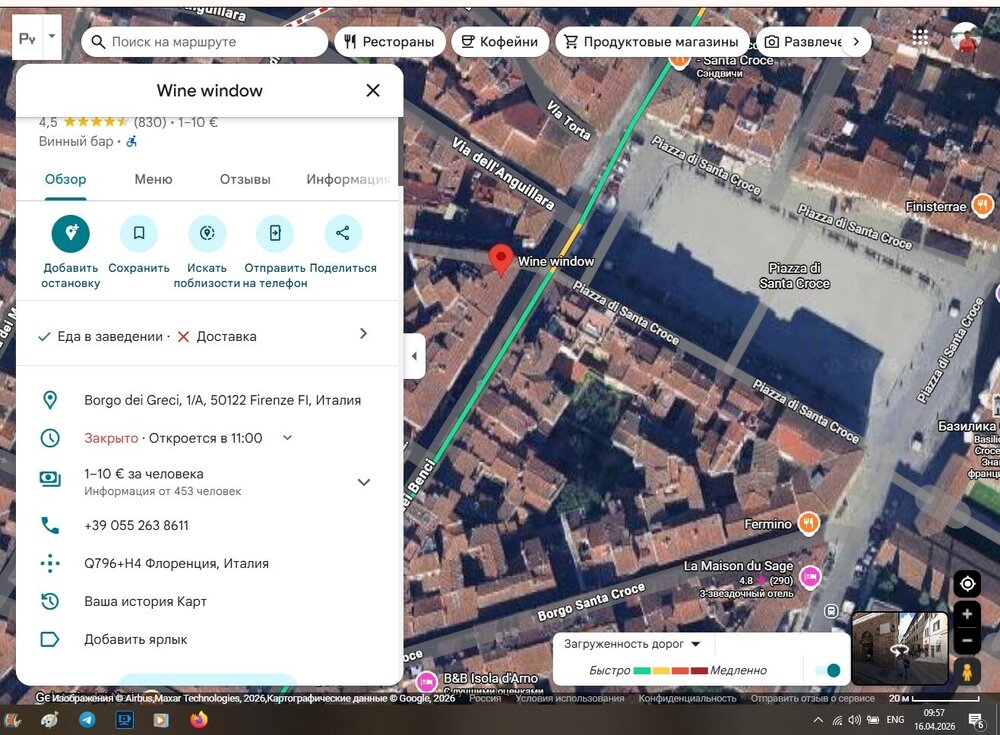Turn off the traffic layer toggle switch
The width and height of the screenshot is (1000, 735).
click(x=827, y=670)
